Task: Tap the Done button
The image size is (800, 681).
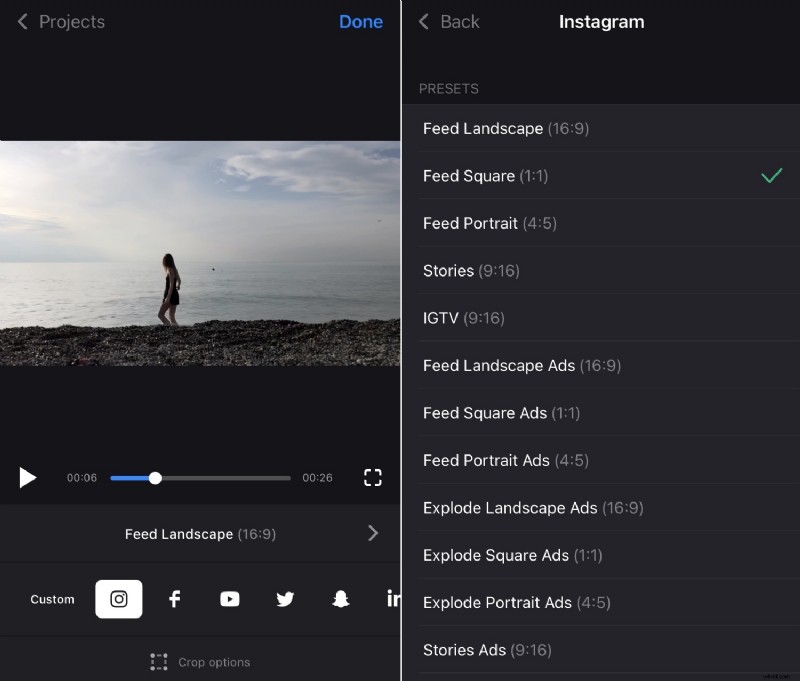Action: tap(361, 21)
